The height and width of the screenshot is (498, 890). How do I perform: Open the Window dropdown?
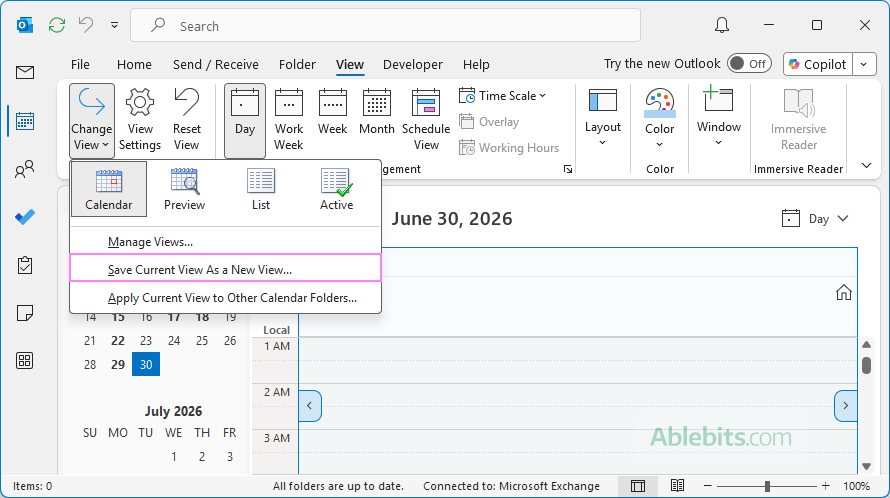[719, 116]
